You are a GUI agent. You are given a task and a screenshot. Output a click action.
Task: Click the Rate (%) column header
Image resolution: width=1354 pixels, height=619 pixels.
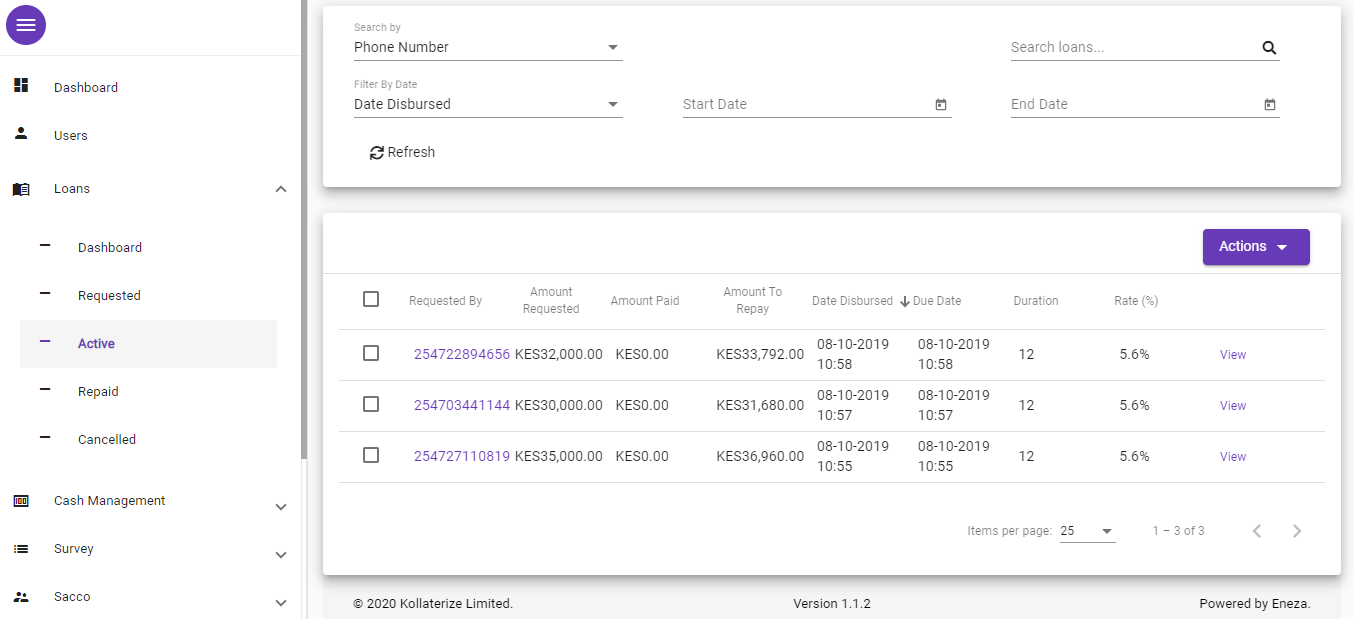point(1136,301)
